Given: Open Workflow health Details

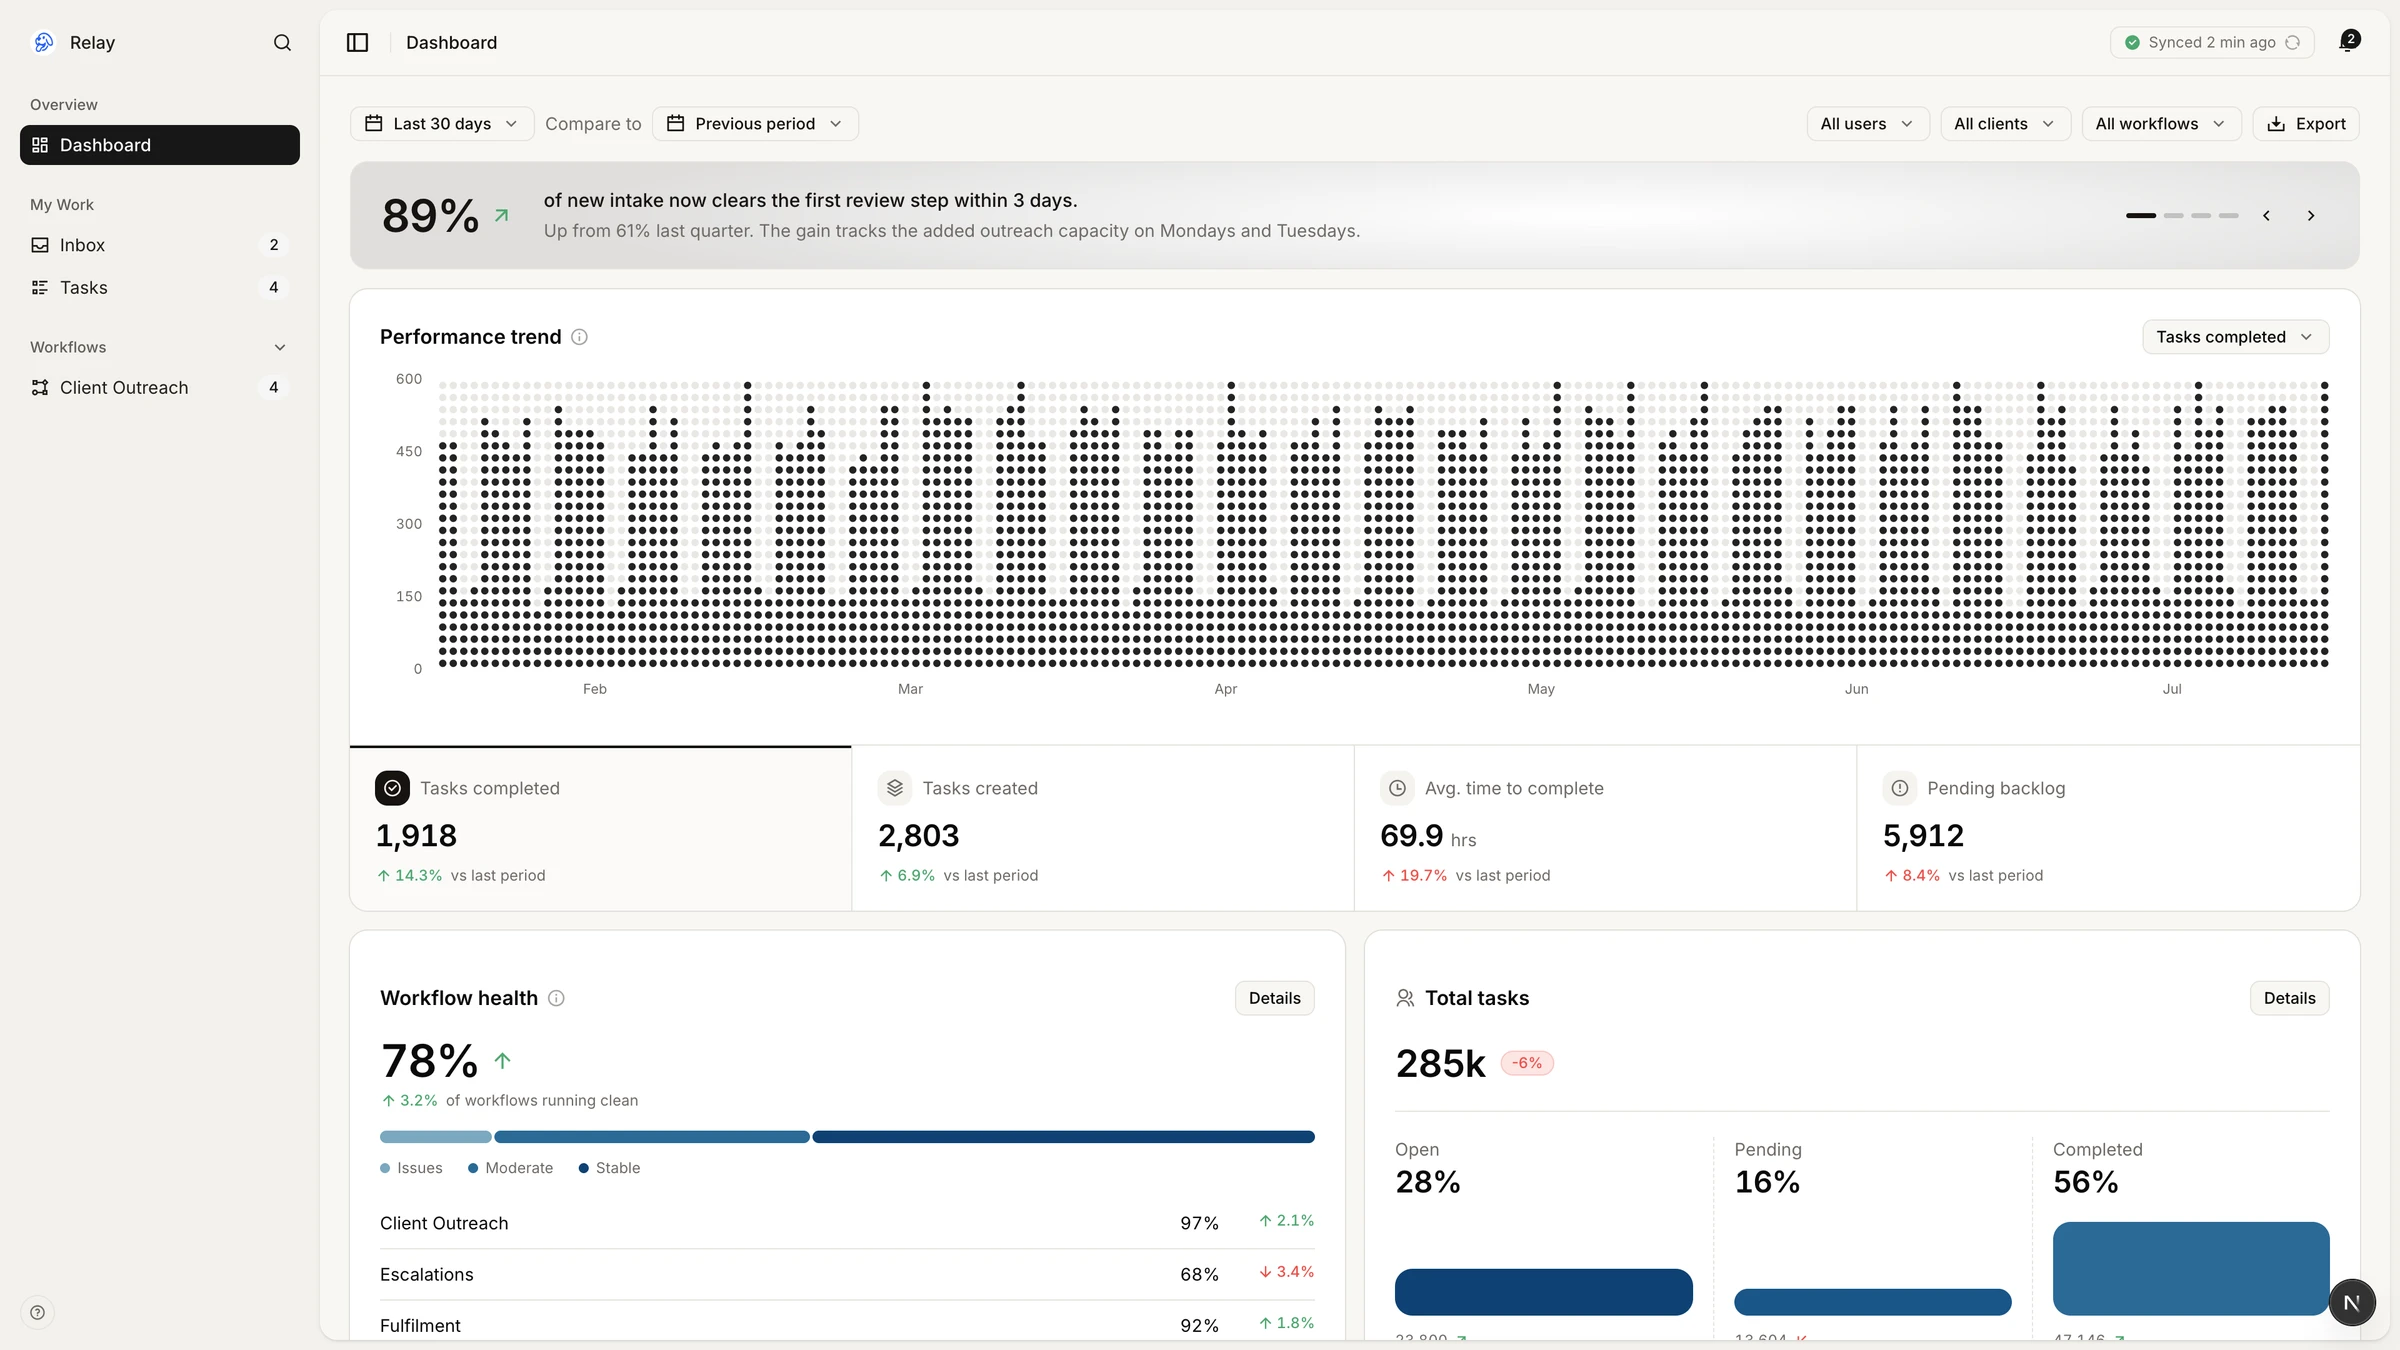Looking at the screenshot, I should [1274, 998].
